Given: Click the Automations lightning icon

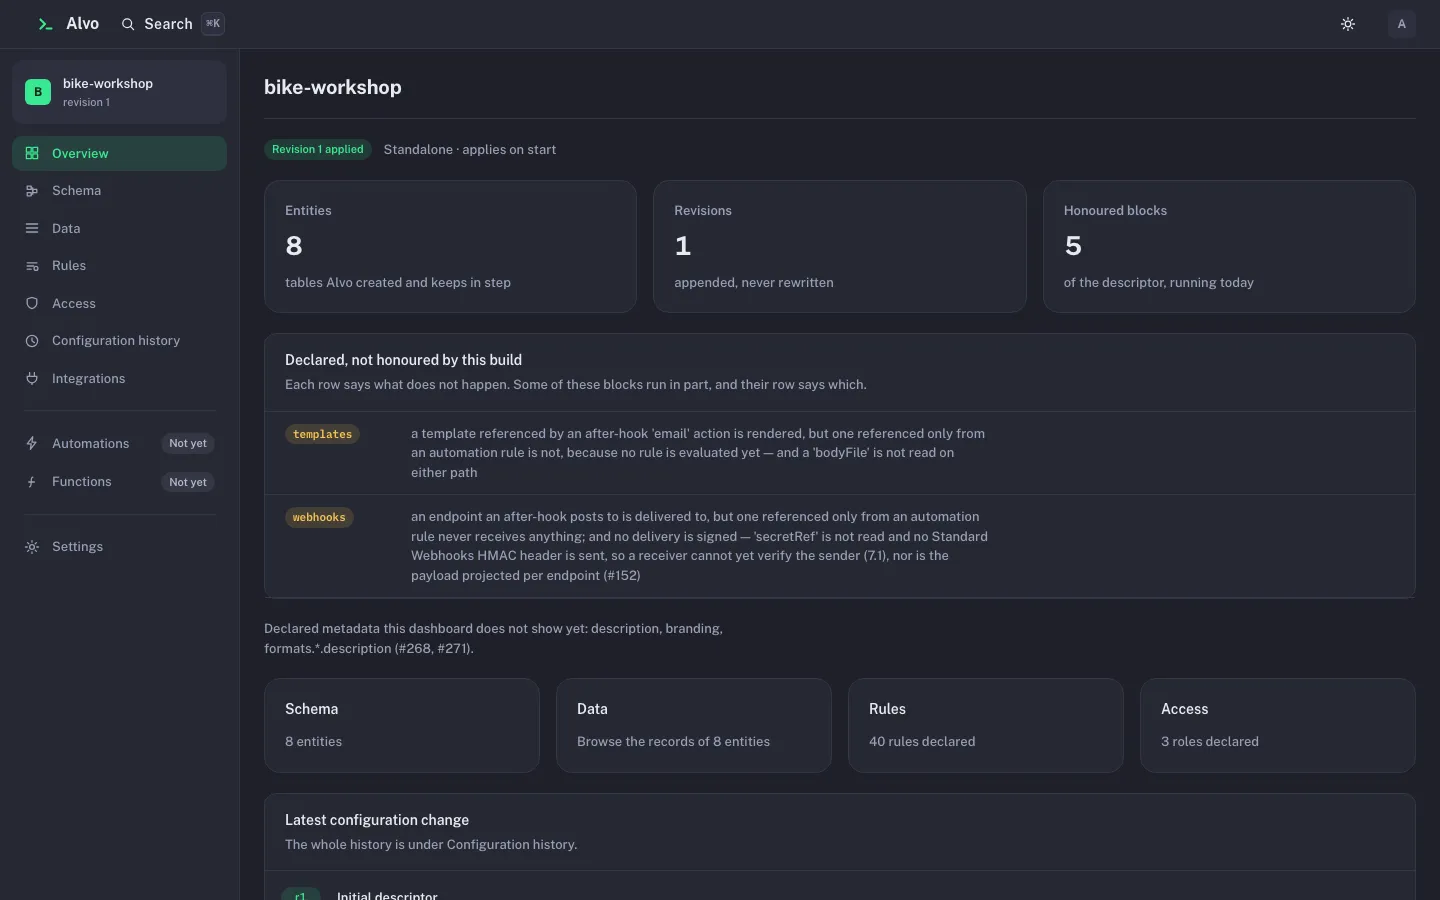Looking at the screenshot, I should [x=32, y=443].
